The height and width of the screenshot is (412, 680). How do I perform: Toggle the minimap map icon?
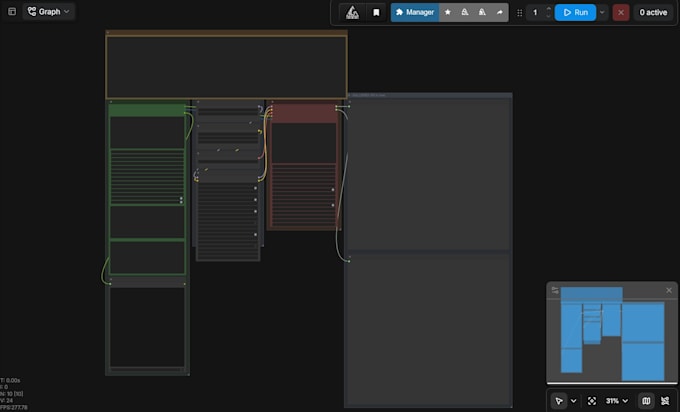tap(646, 401)
